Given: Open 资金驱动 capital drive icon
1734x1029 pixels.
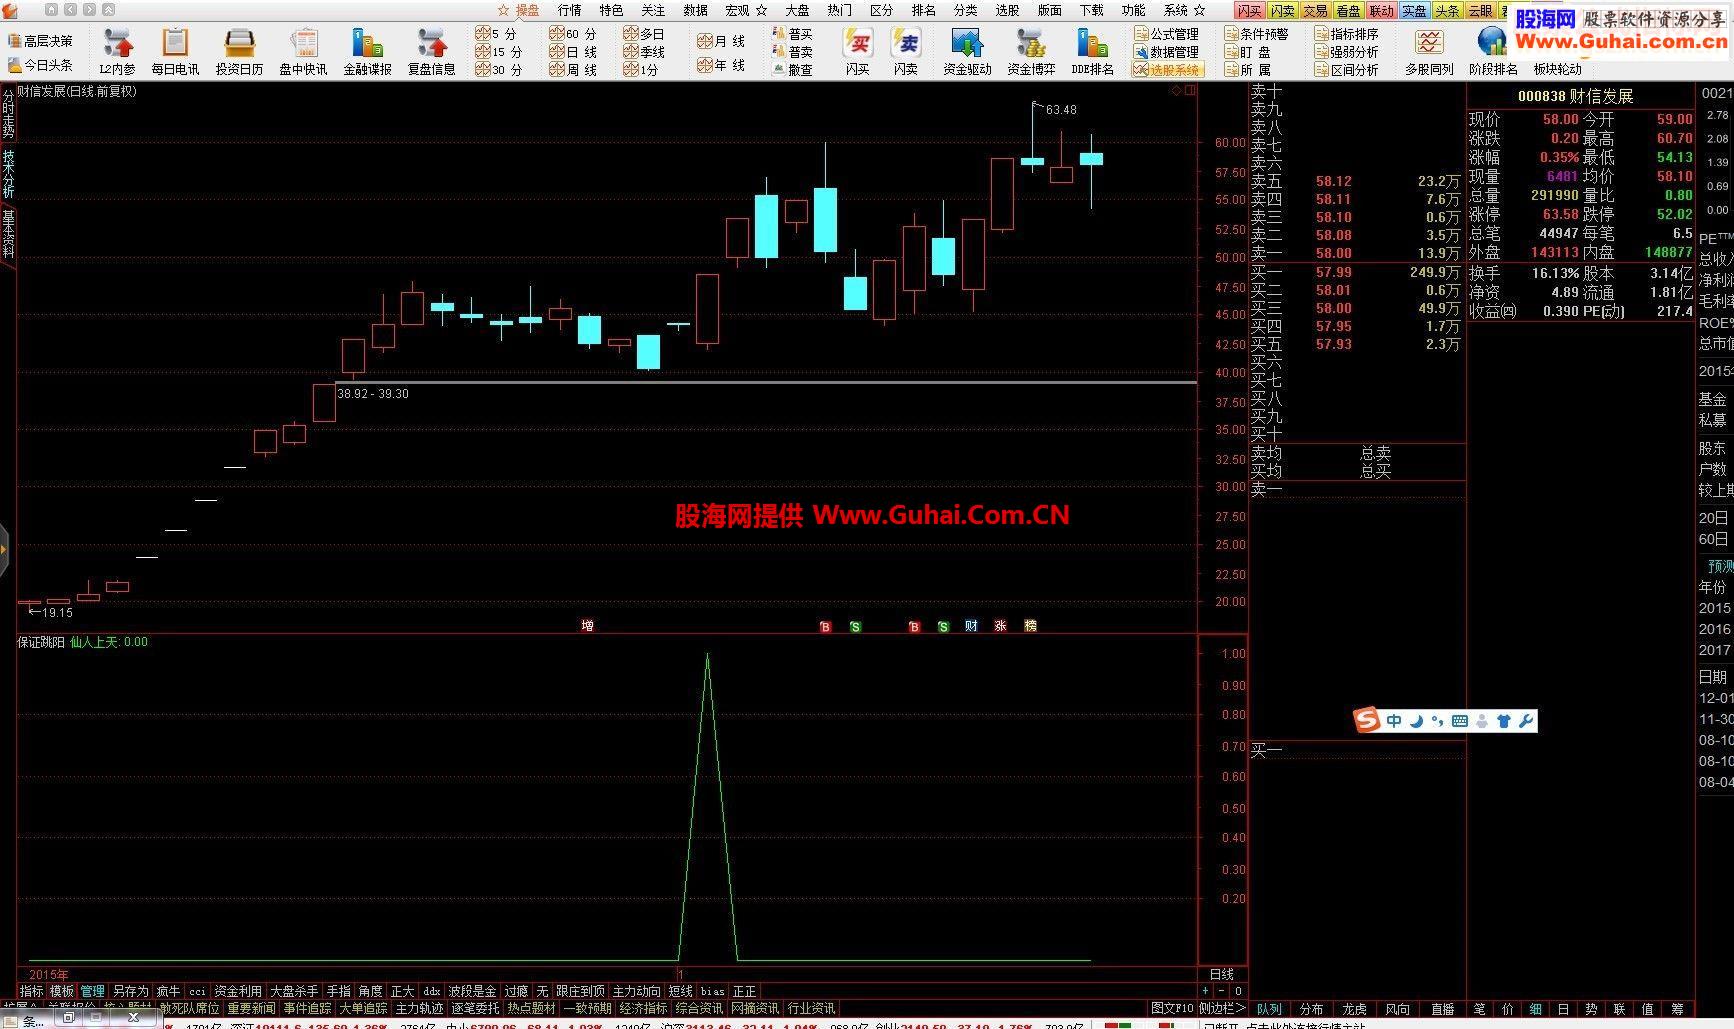Looking at the screenshot, I should coord(967,51).
